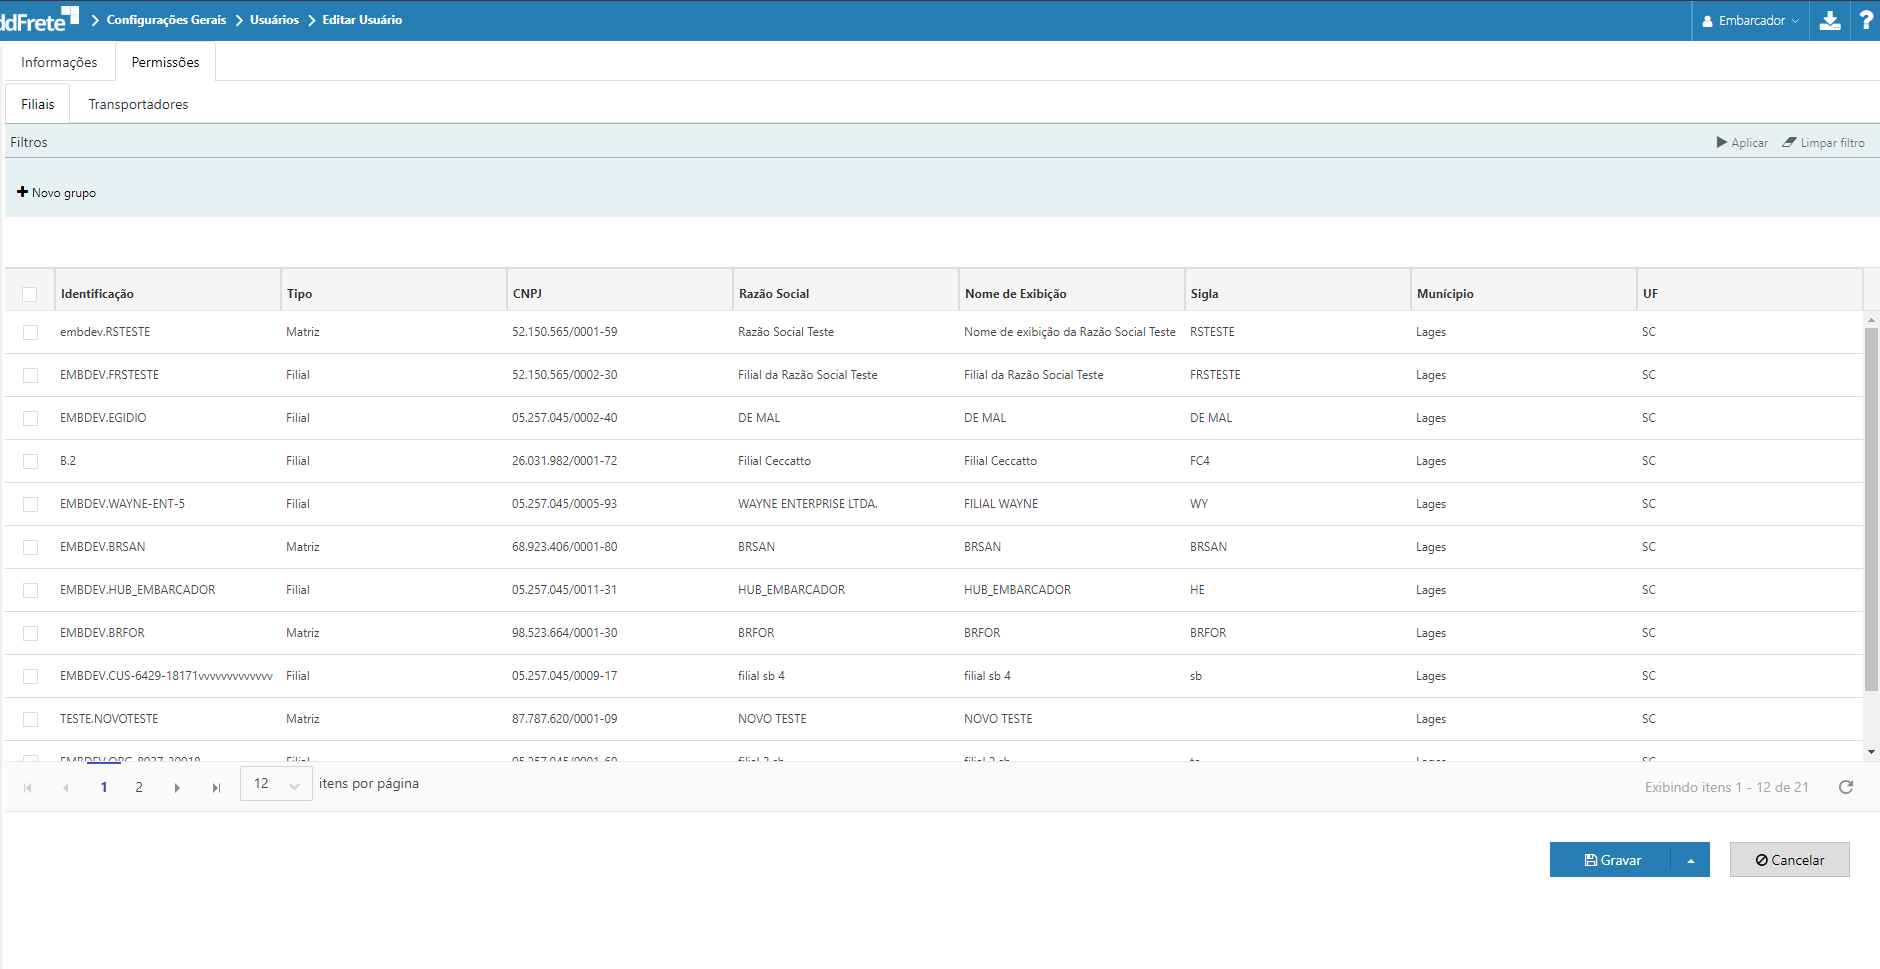Go to the next page arrow

click(177, 788)
